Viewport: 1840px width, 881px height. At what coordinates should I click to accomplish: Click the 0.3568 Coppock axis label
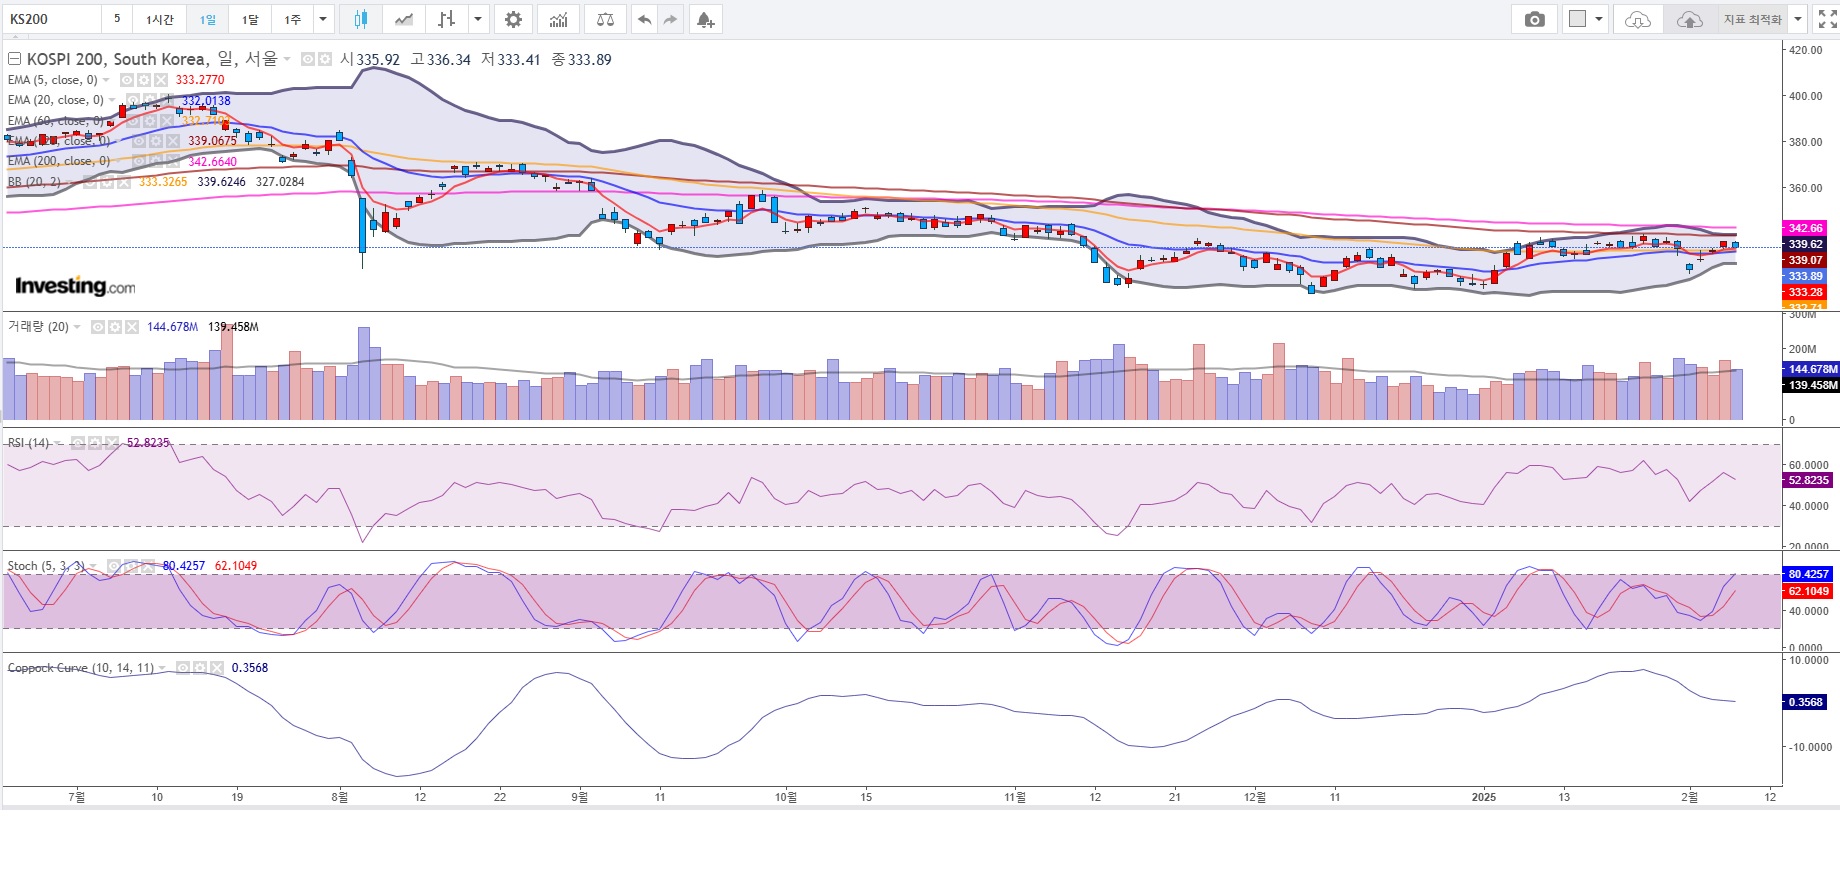pos(1805,702)
